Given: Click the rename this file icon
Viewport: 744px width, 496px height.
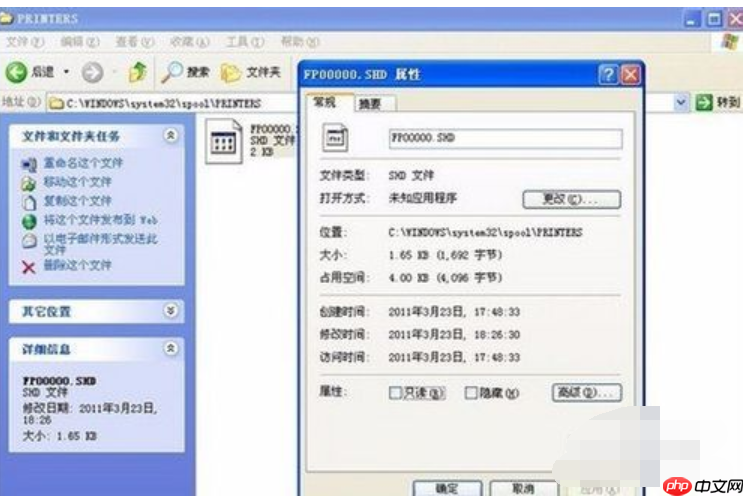Looking at the screenshot, I should (28, 164).
